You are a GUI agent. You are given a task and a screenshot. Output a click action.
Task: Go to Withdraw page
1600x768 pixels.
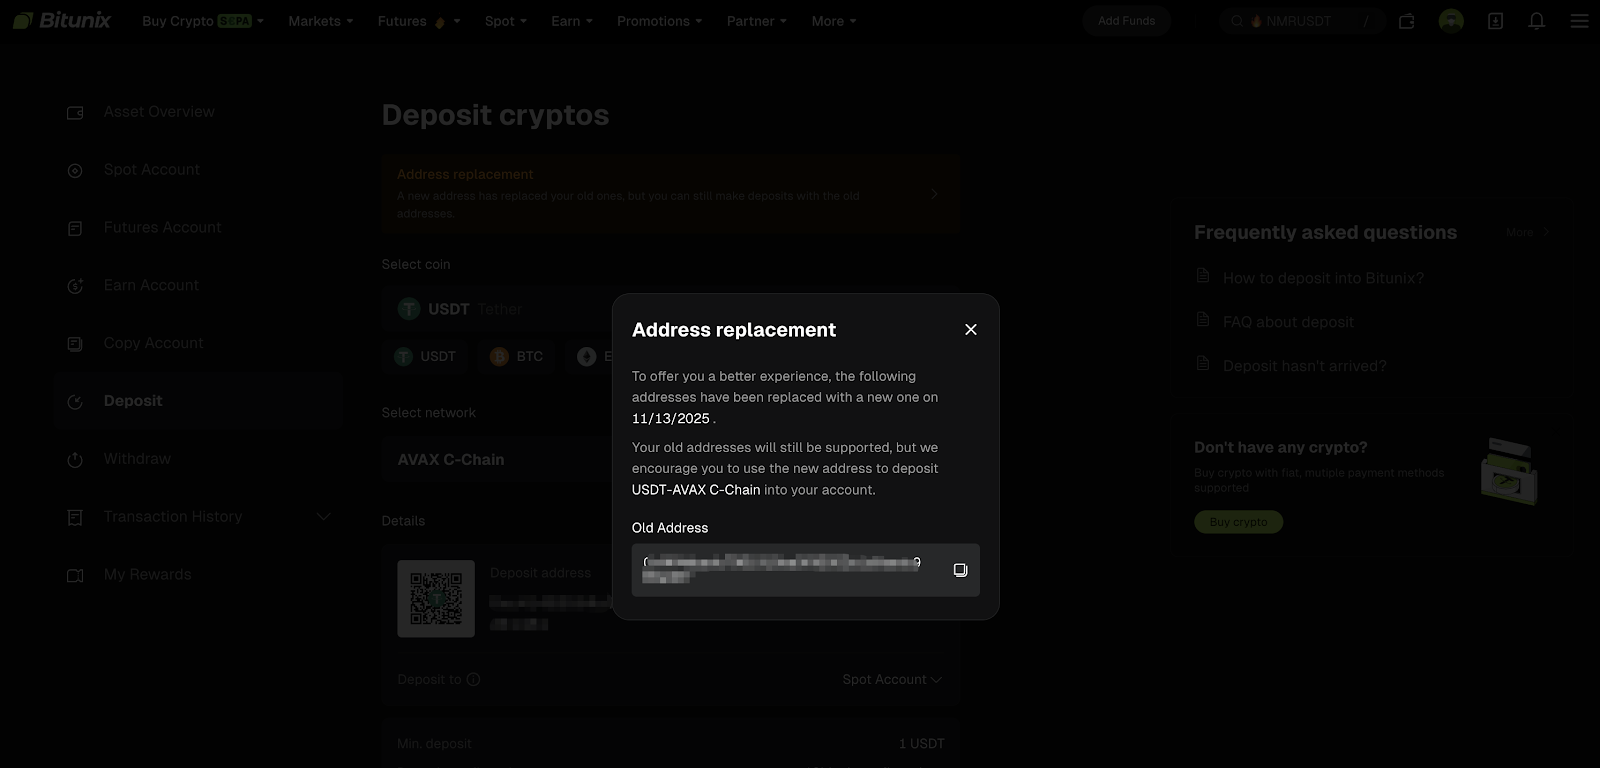(137, 459)
